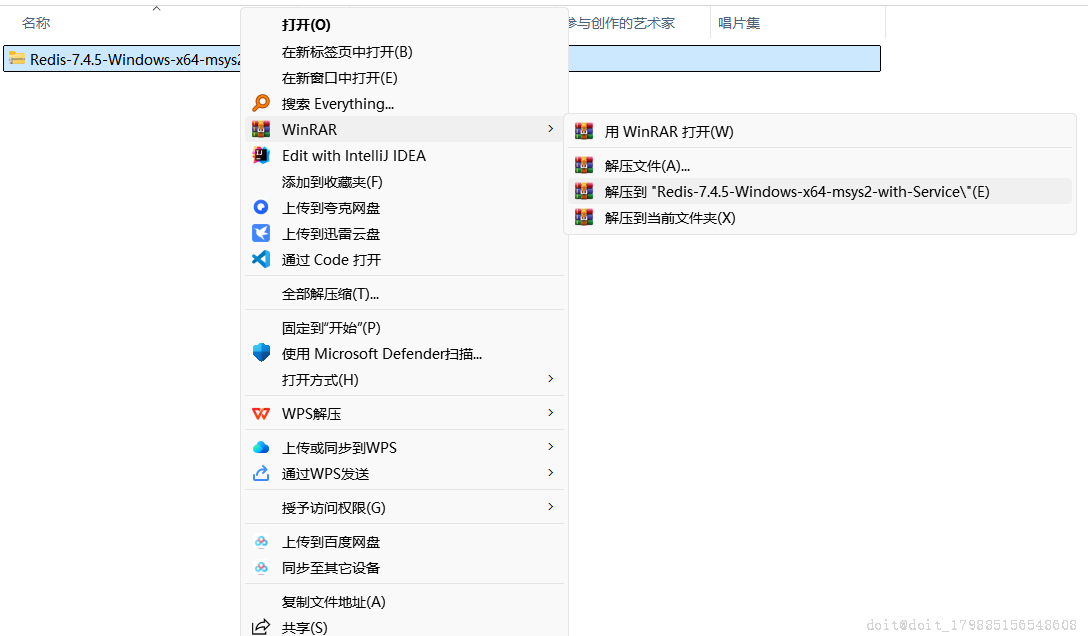Click the WinRAR icon beside 用 WinRAR 打开
Image resolution: width=1088 pixels, height=636 pixels.
[x=584, y=130]
